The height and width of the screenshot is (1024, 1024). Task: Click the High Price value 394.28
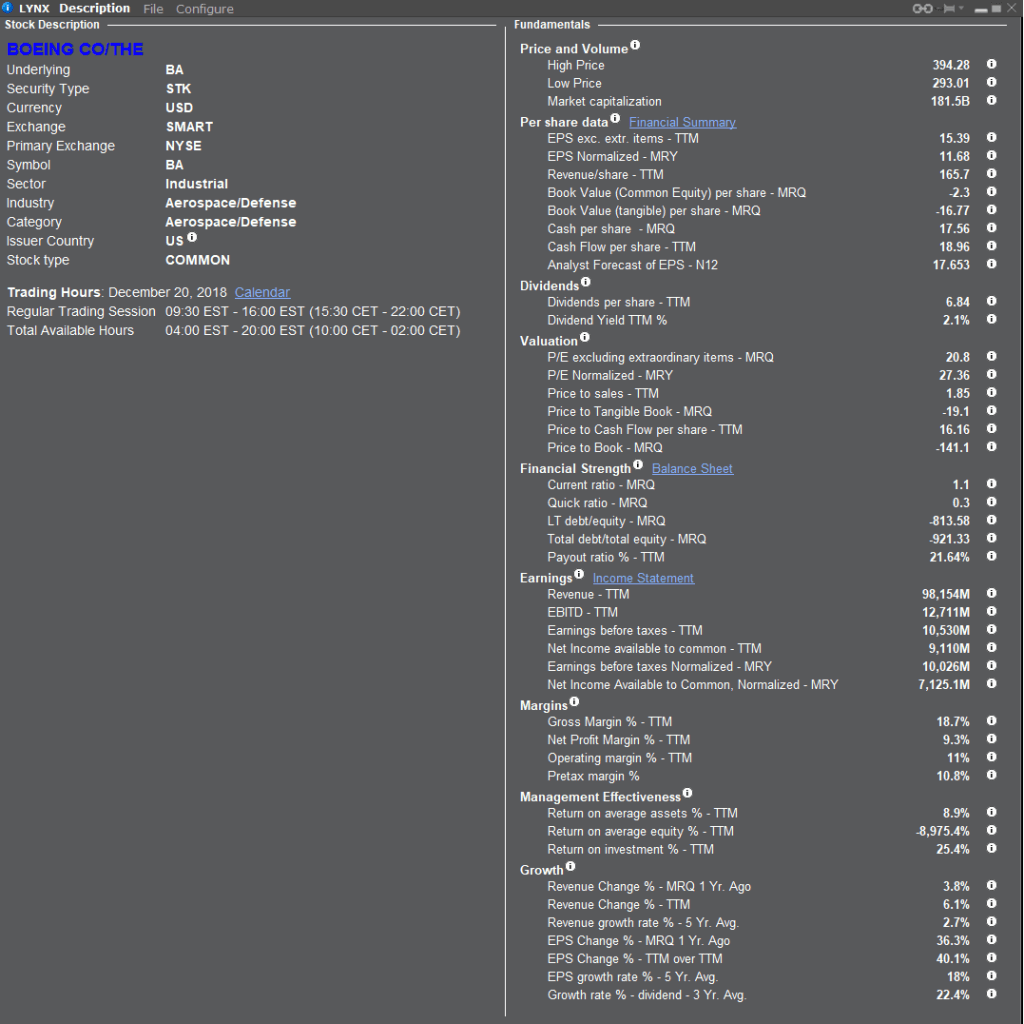951,65
